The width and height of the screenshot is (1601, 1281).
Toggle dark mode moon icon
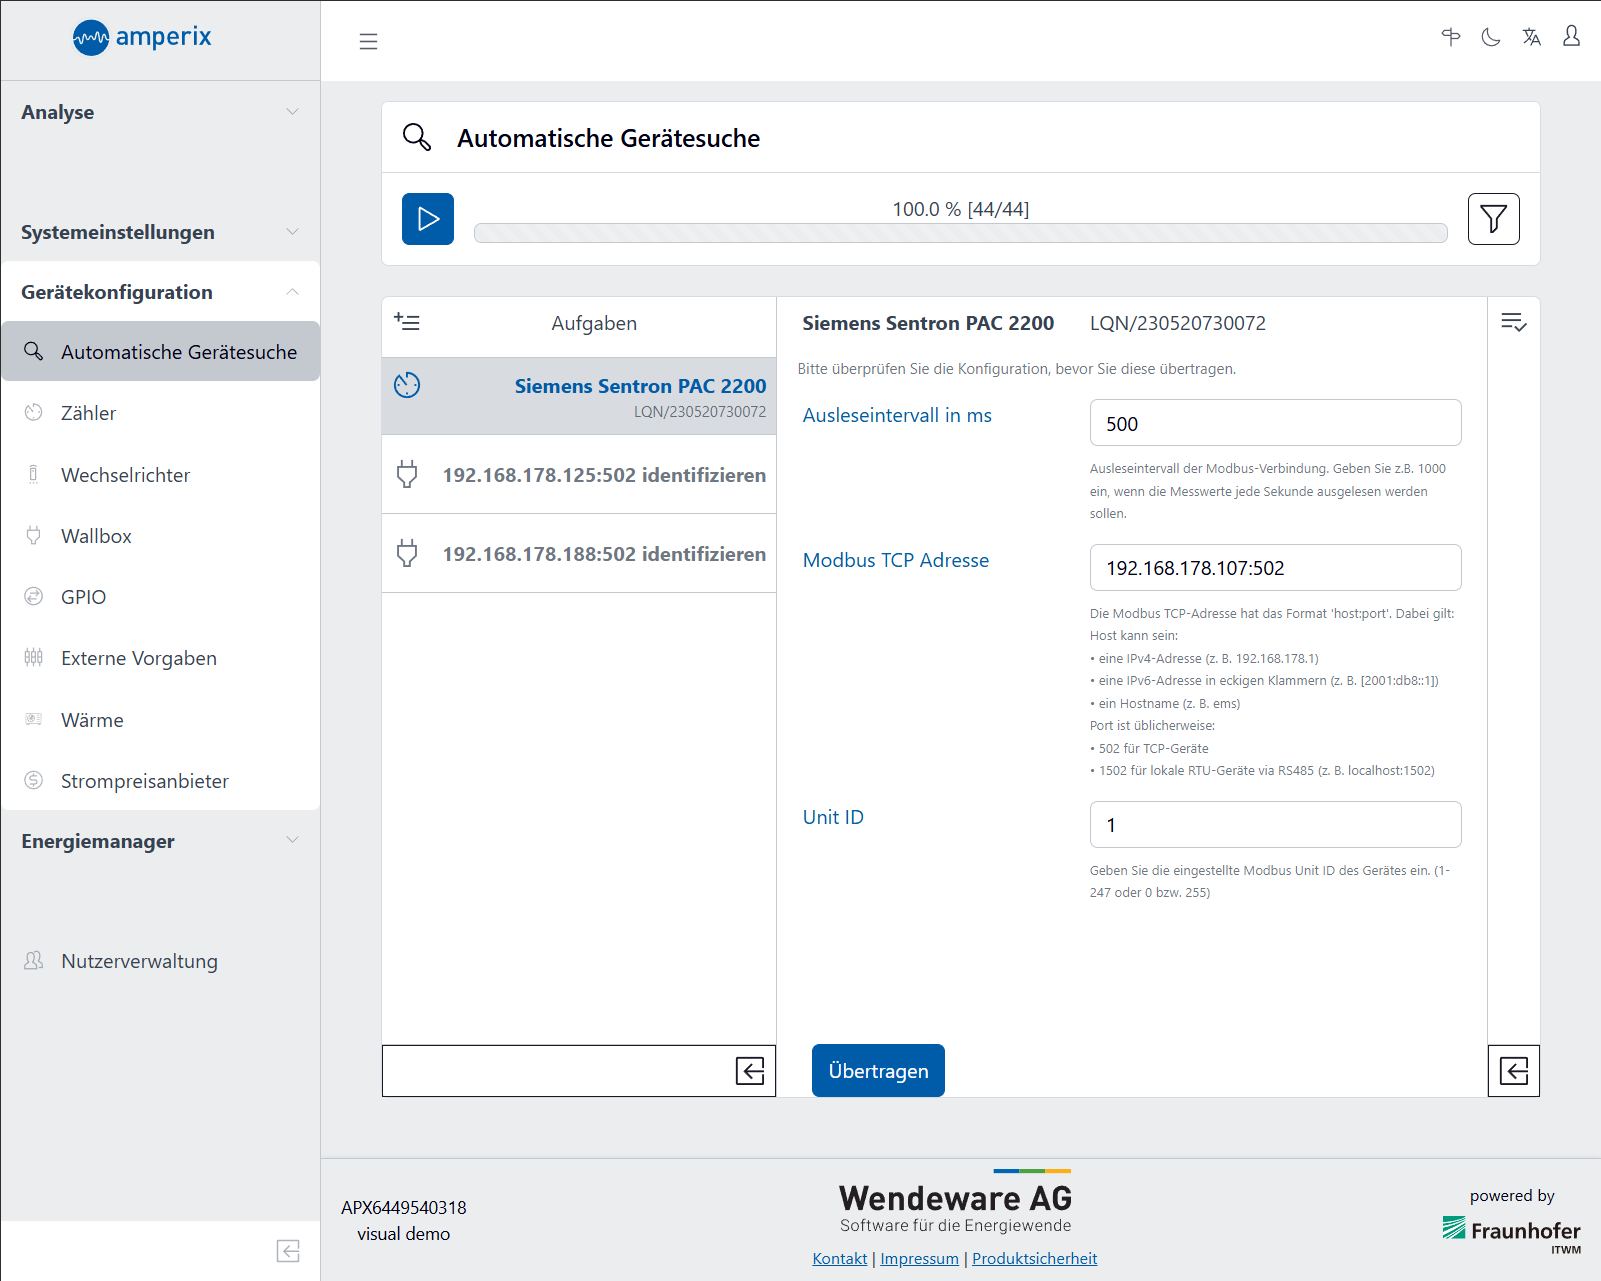(x=1491, y=38)
